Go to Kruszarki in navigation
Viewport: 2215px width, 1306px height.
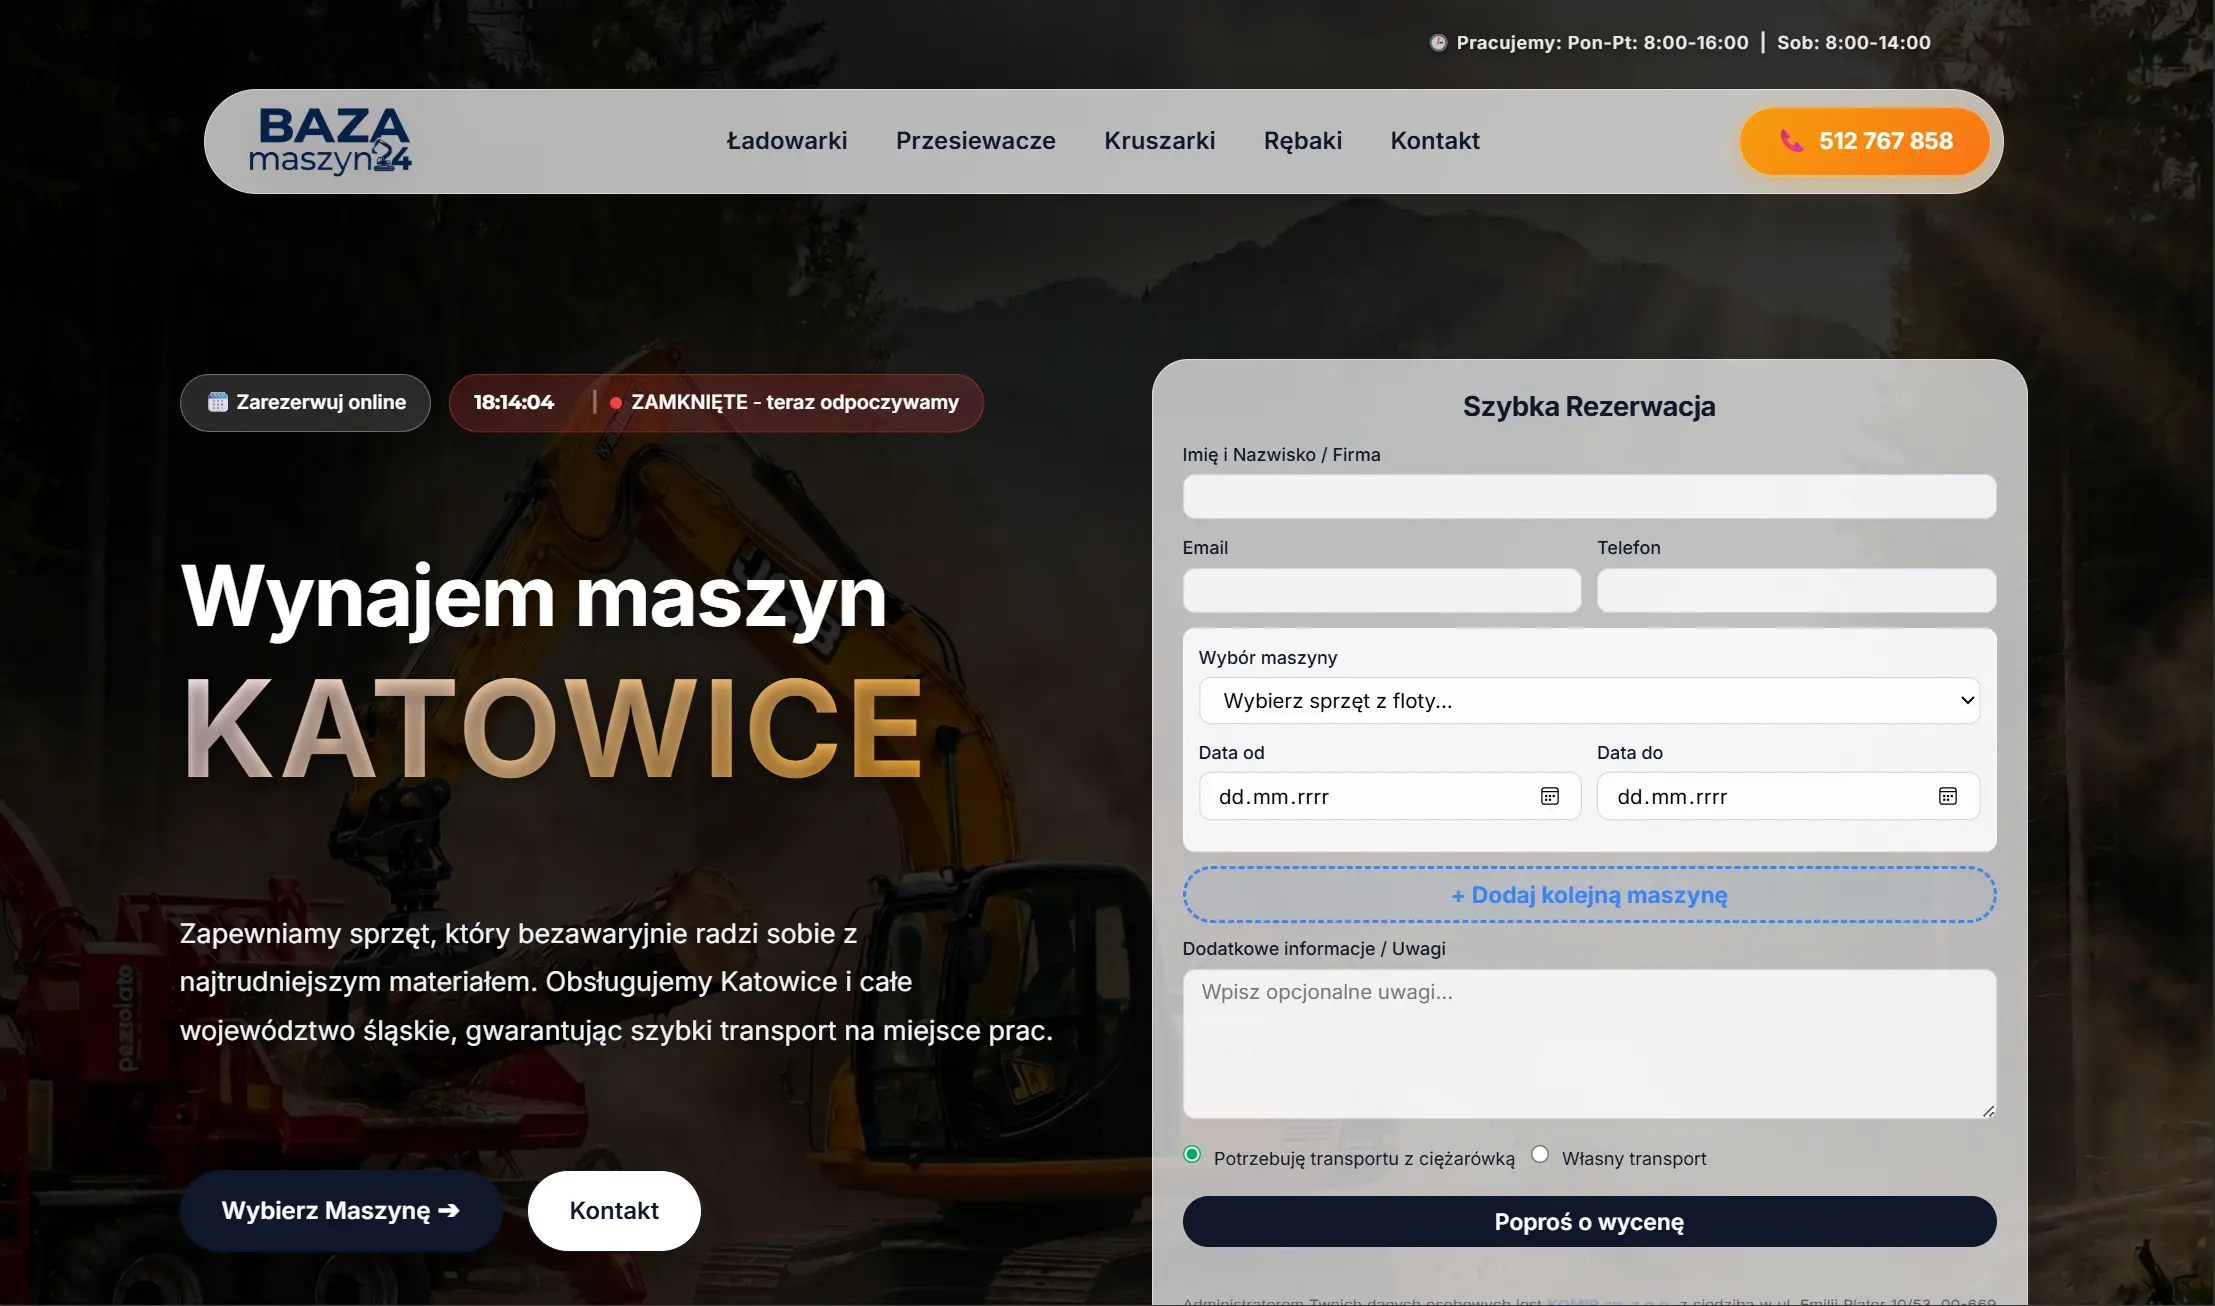(x=1160, y=141)
